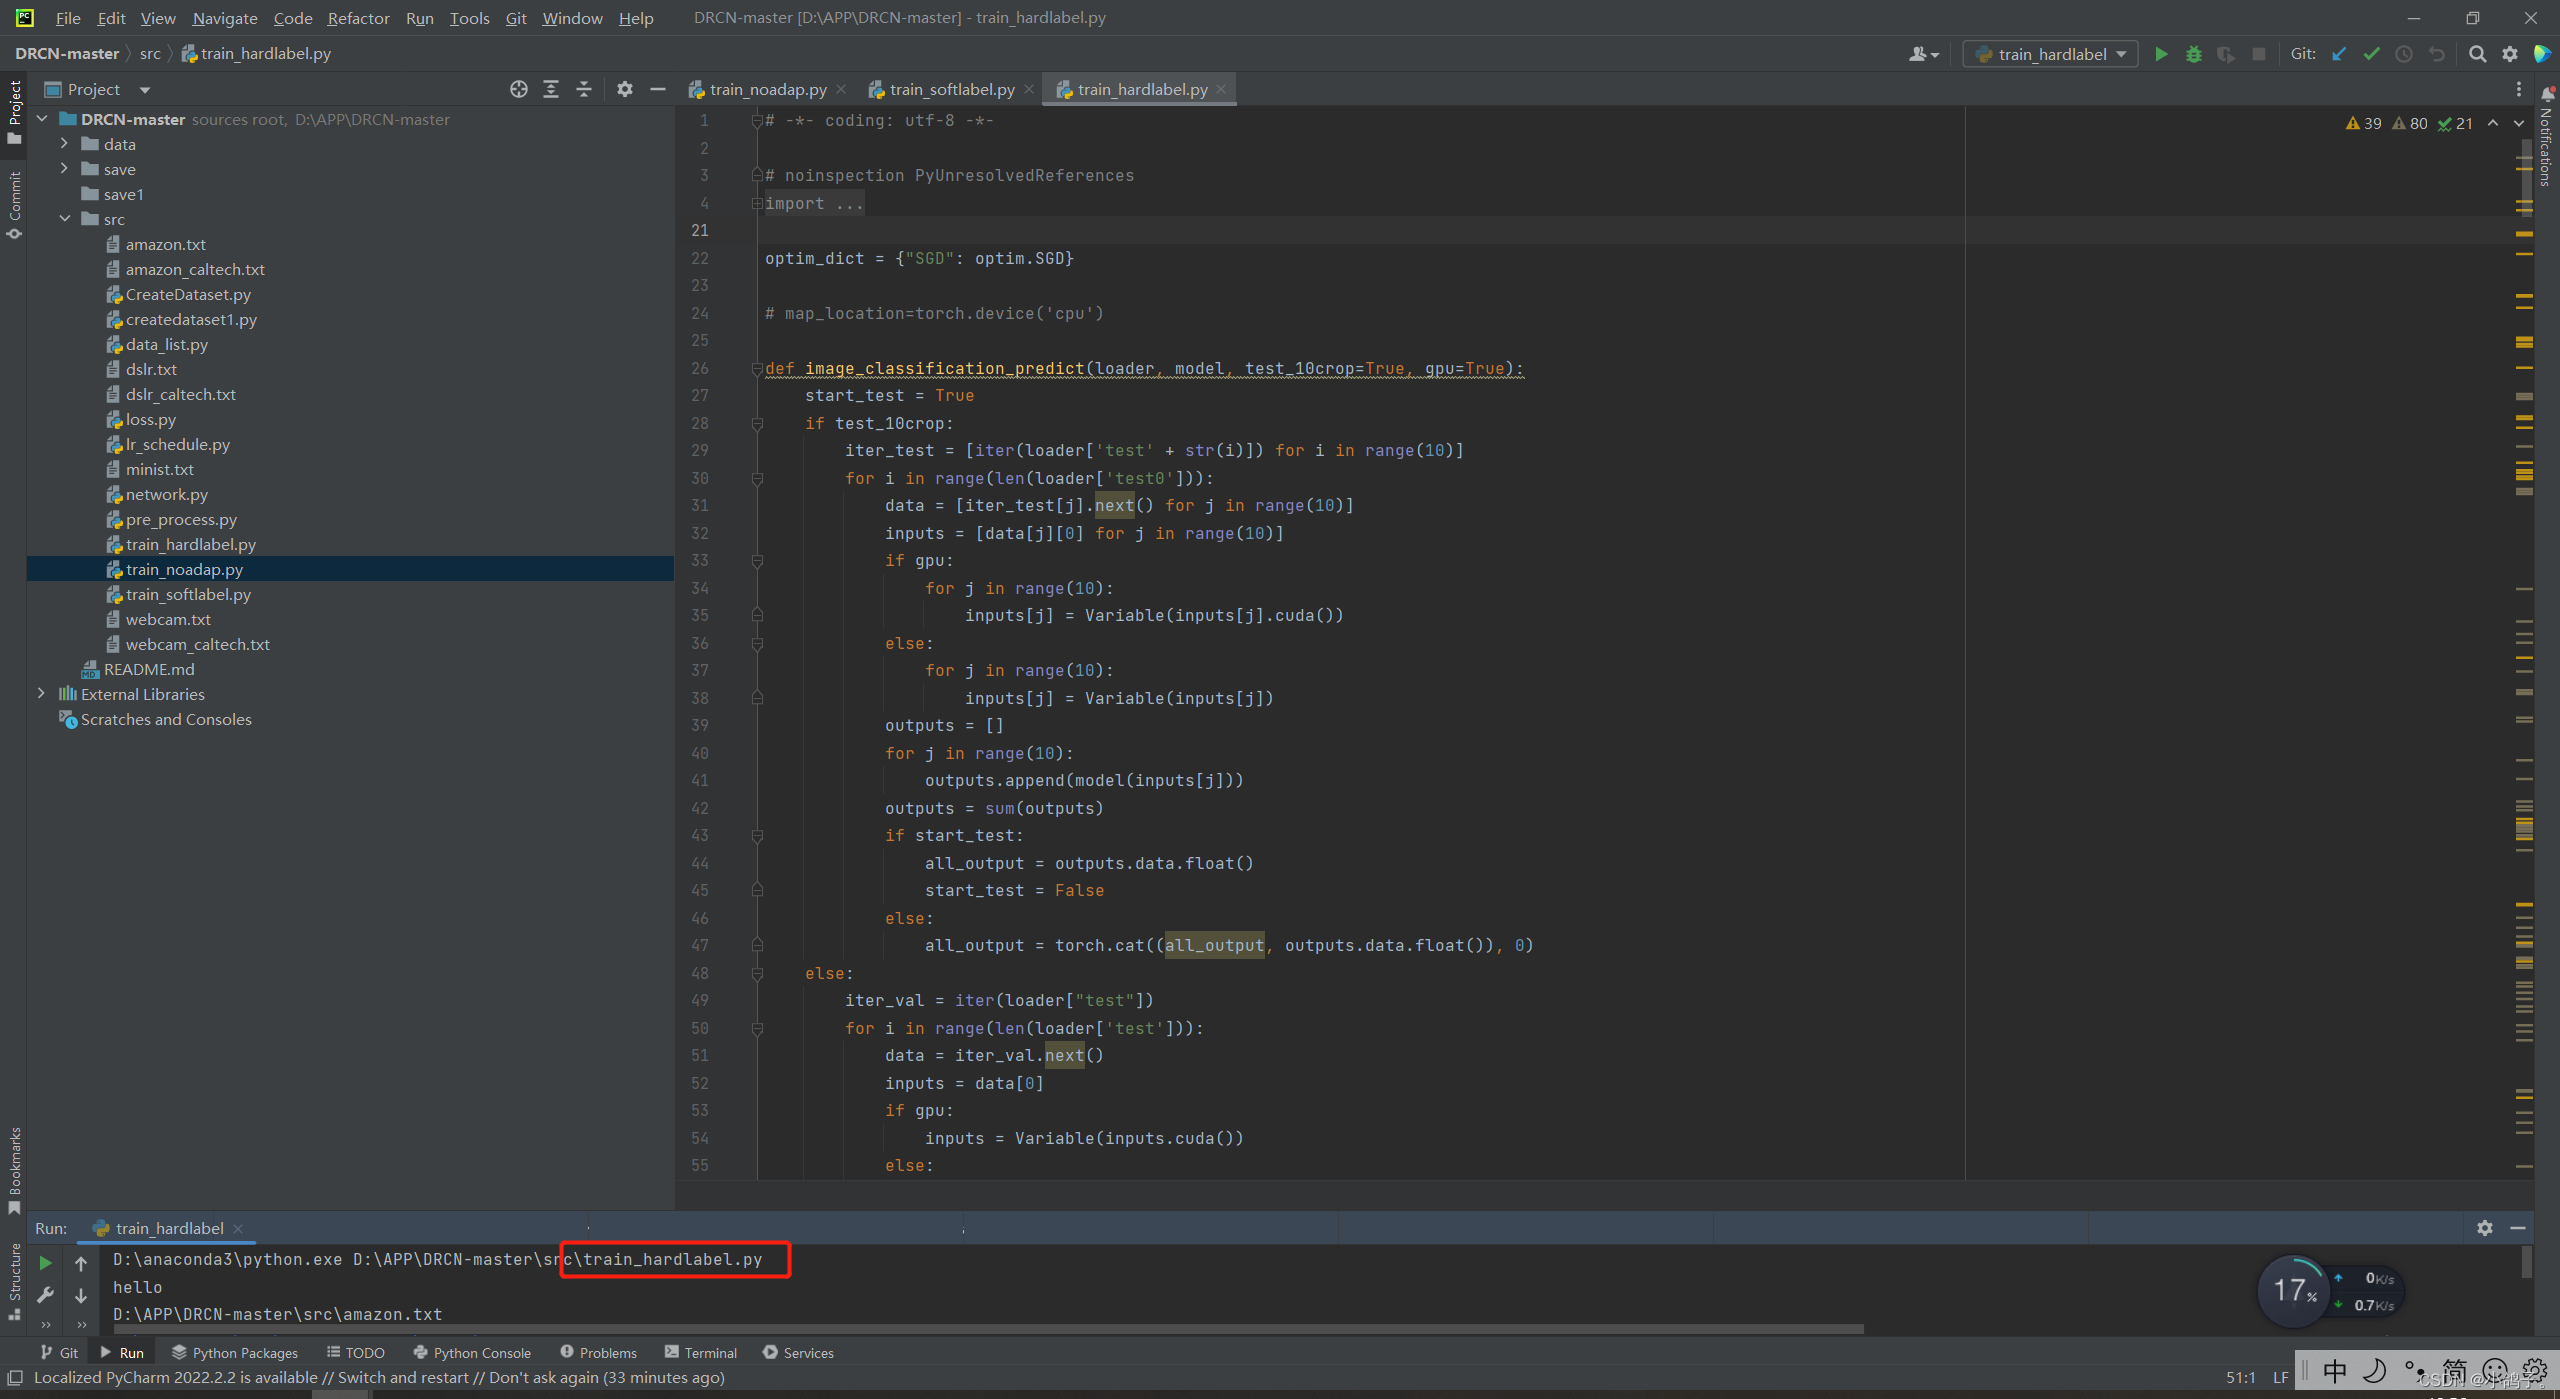Toggle fold of import block line 4
2560x1399 pixels.
click(757, 204)
